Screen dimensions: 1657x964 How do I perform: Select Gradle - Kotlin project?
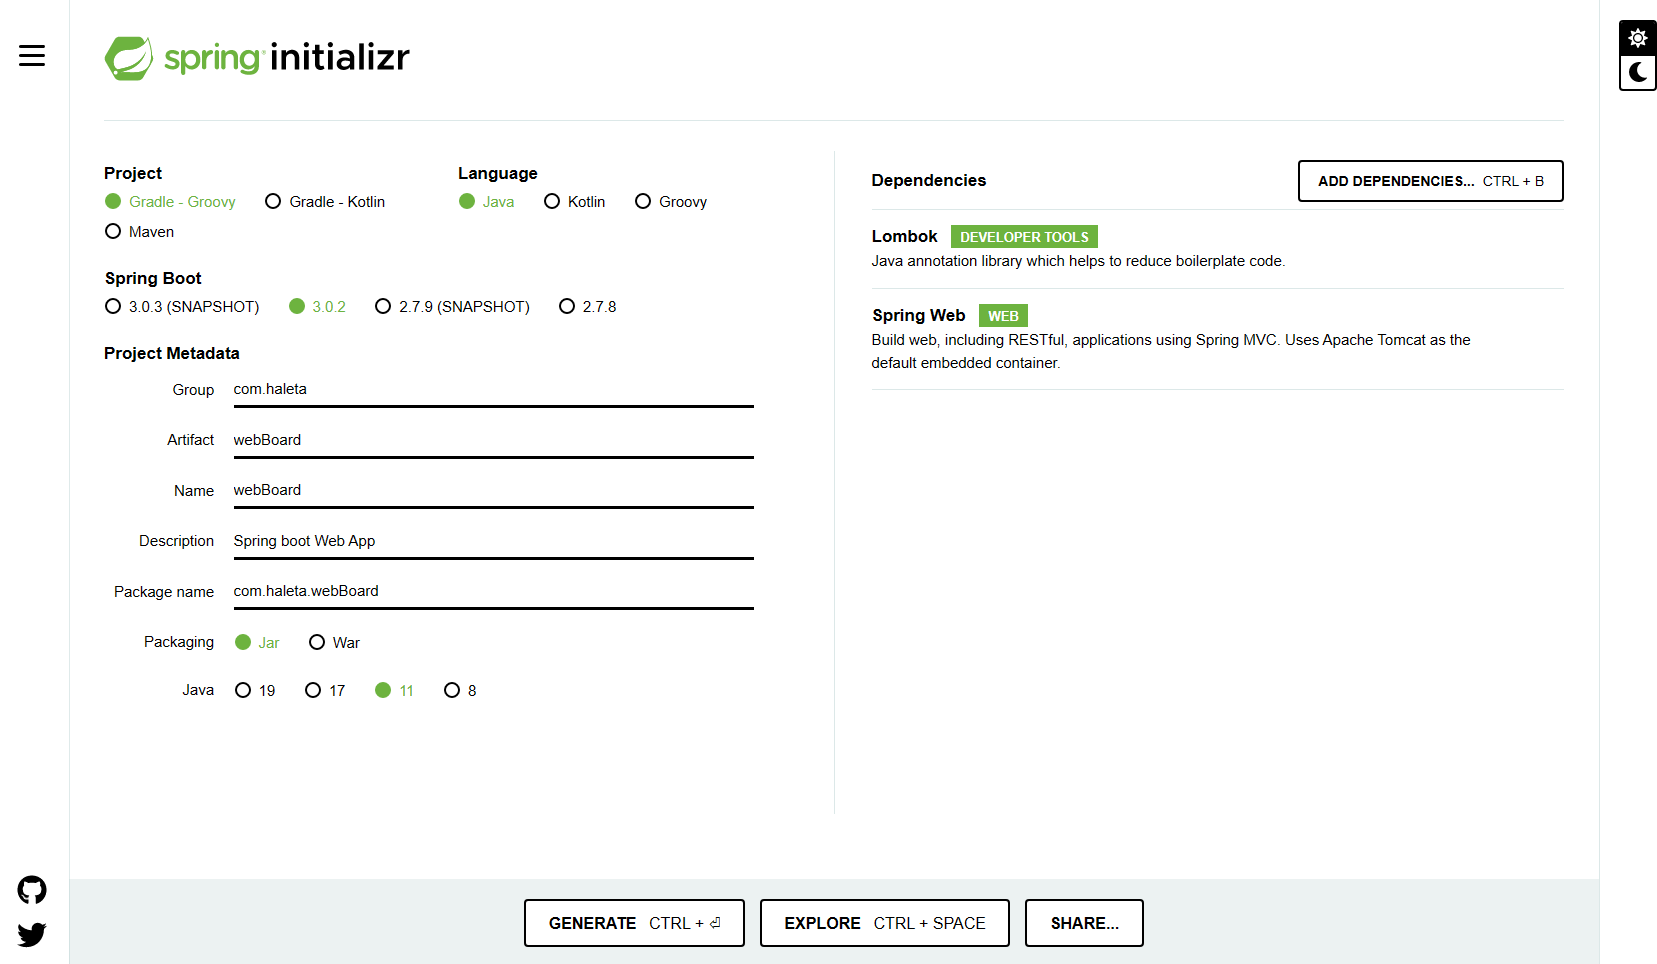[x=325, y=202]
